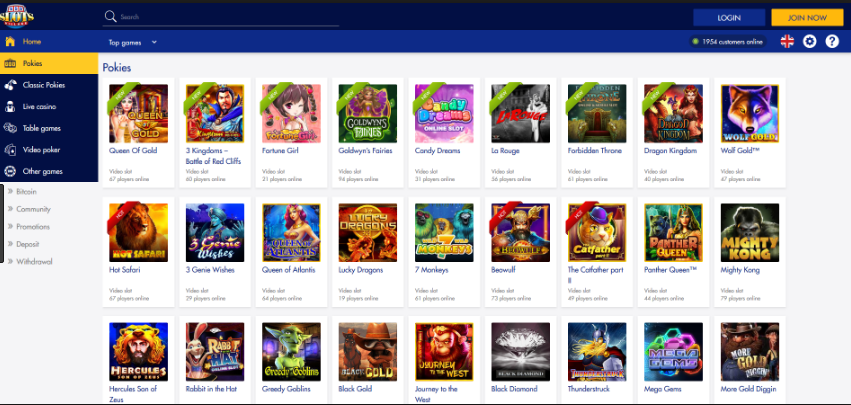Click the Home house icon
The height and width of the screenshot is (405, 851).
[x=10, y=42]
